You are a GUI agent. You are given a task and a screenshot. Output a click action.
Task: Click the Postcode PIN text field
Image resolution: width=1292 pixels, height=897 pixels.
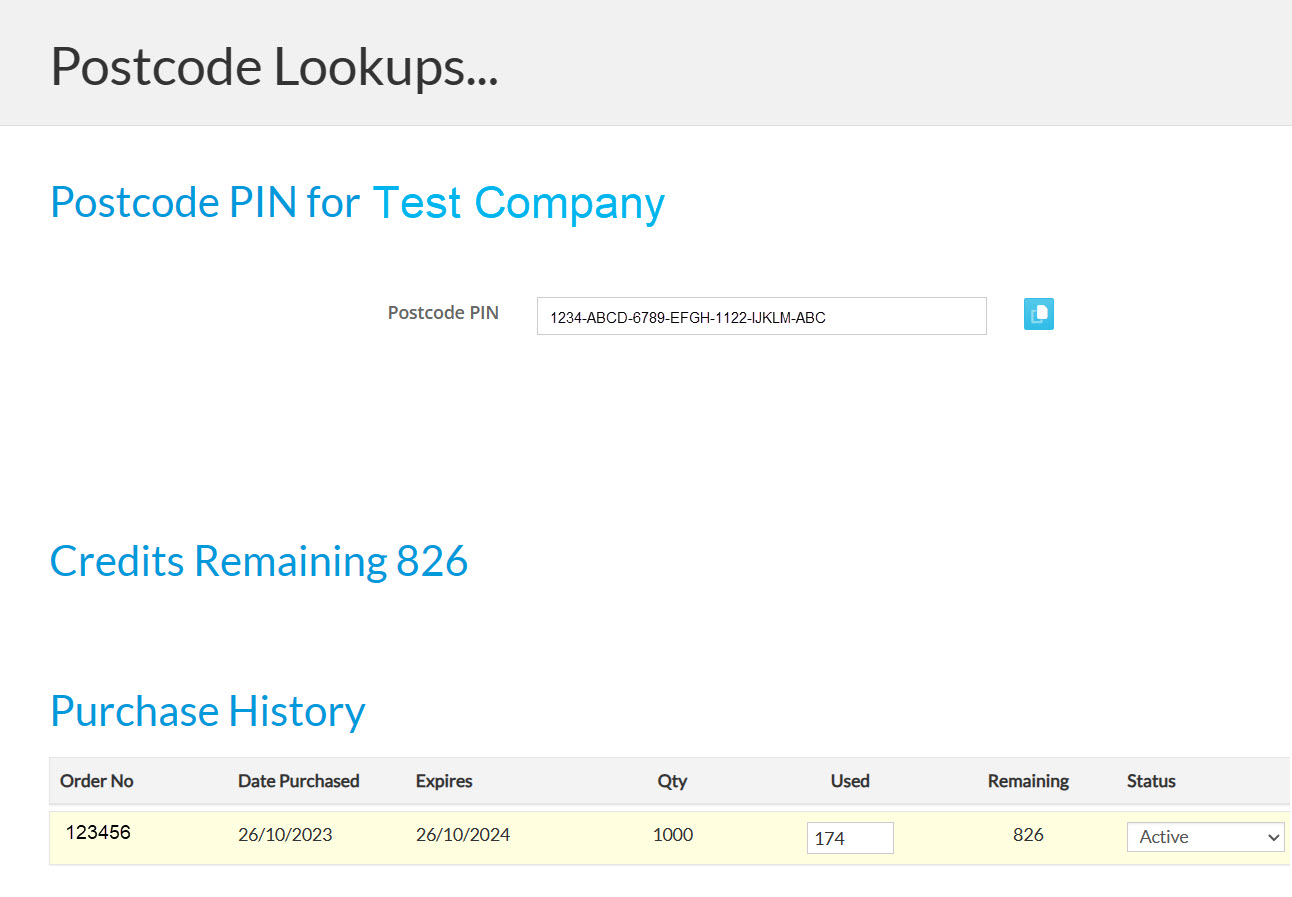pos(761,317)
